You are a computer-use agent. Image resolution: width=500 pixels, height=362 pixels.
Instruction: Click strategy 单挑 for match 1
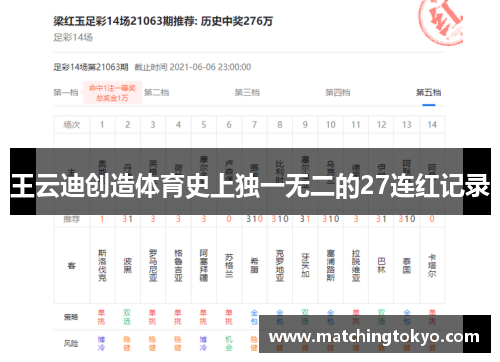tap(101, 317)
